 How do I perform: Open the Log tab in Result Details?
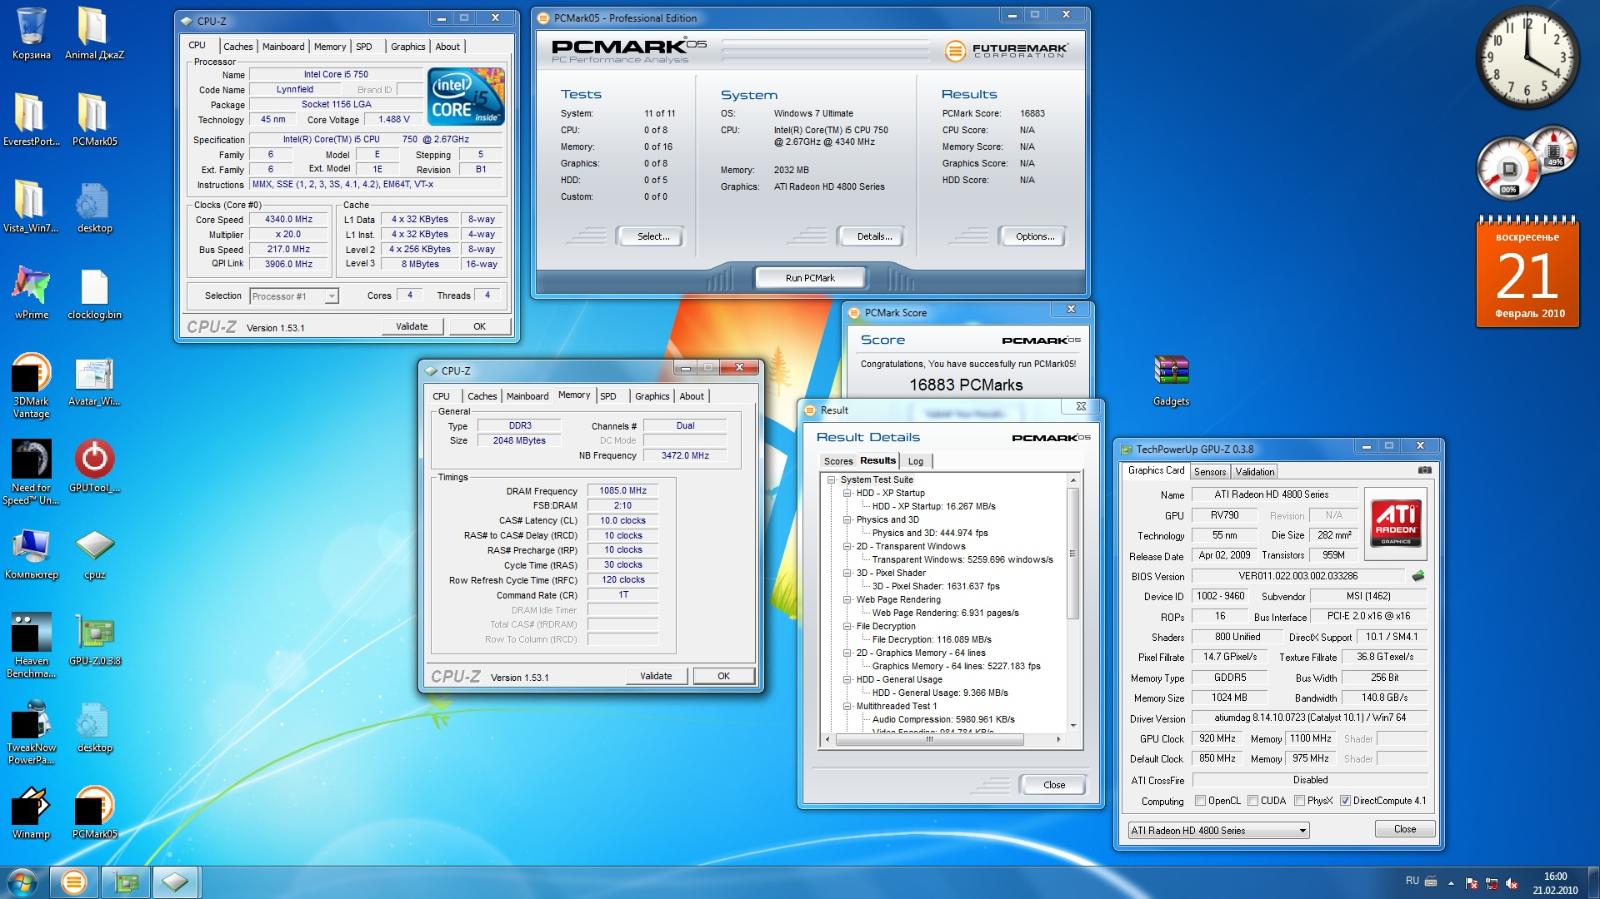[x=915, y=461]
